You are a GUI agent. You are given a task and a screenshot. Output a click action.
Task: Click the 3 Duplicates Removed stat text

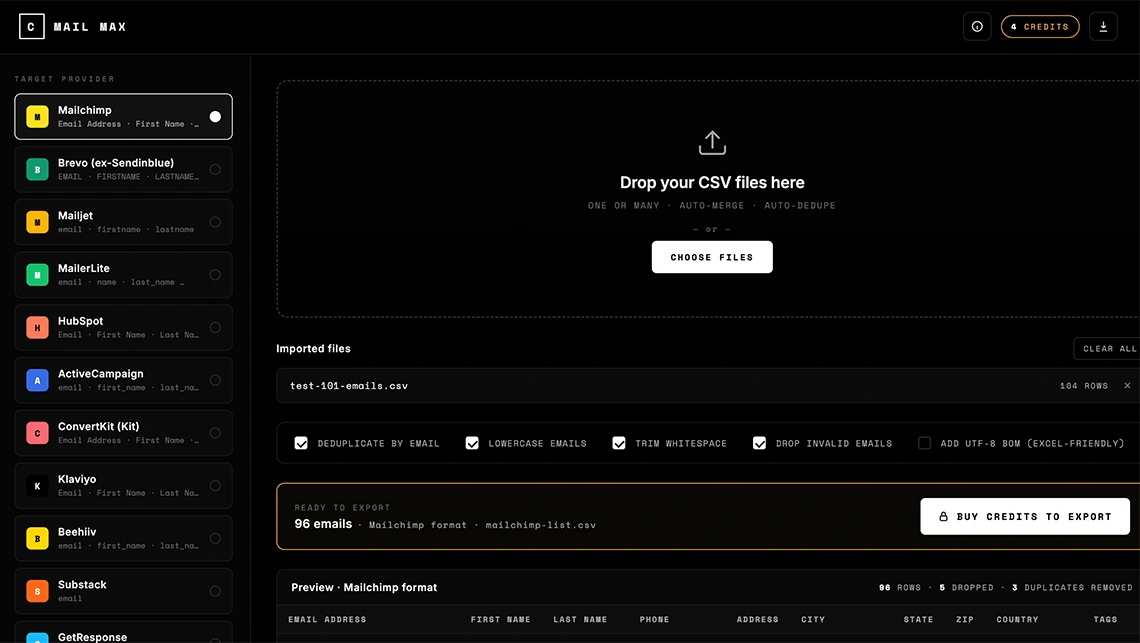tap(1072, 588)
